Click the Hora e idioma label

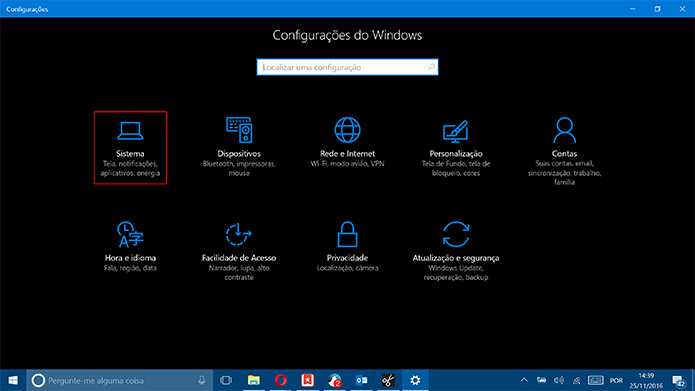tap(130, 258)
